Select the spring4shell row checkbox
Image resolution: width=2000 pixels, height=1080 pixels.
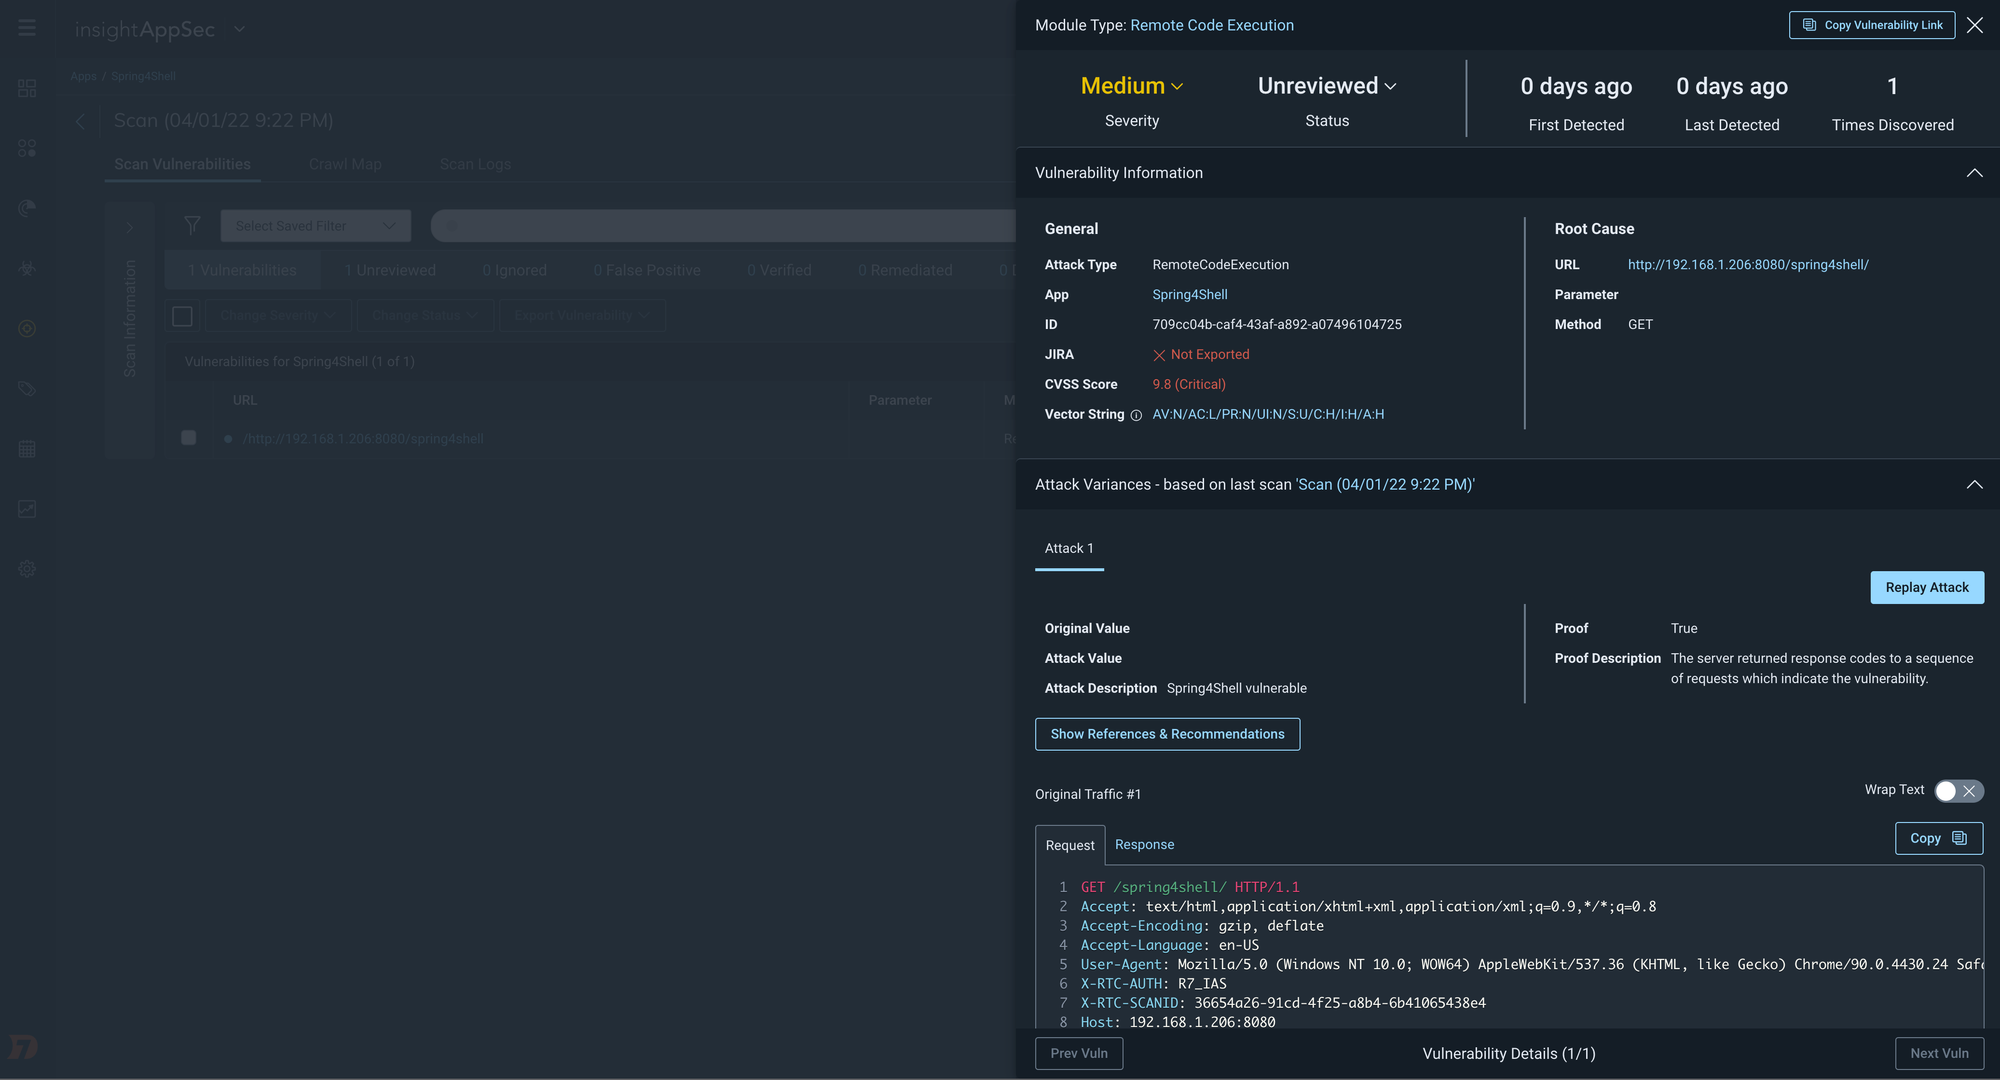click(x=188, y=438)
